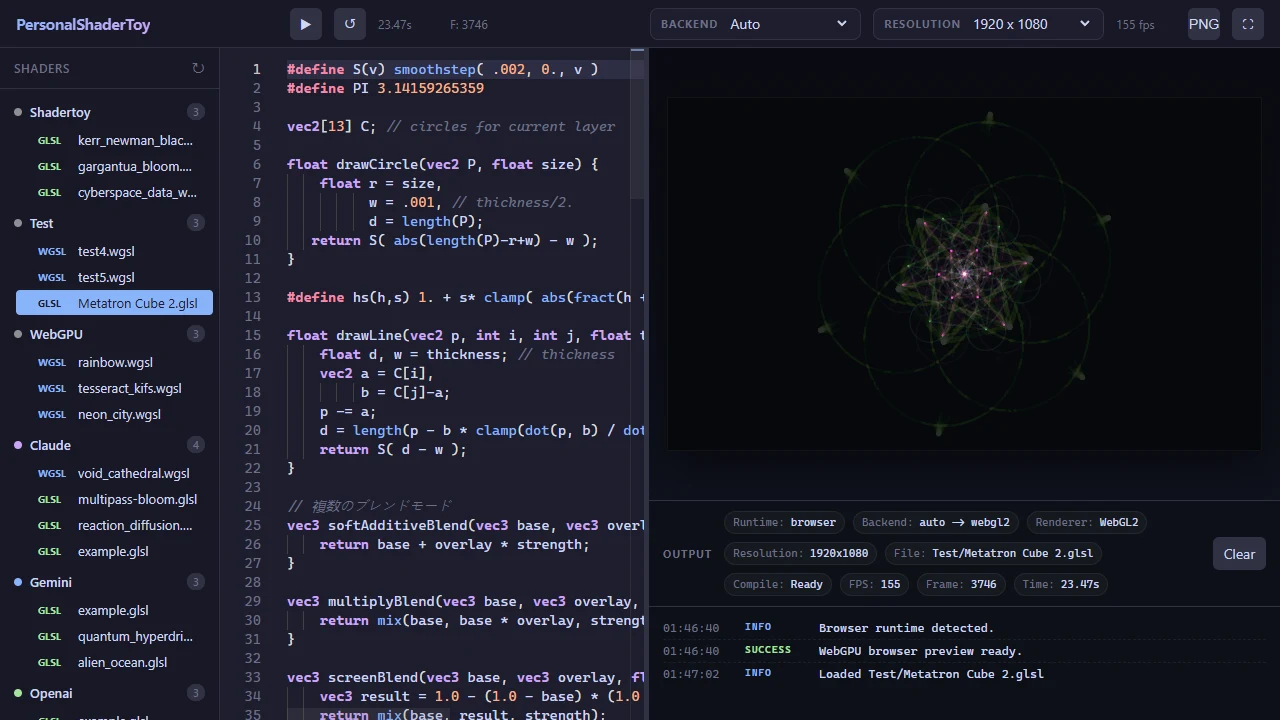Click 'Browser runtime detected.' log message
Viewport: 1280px width, 720px height.
click(x=906, y=628)
